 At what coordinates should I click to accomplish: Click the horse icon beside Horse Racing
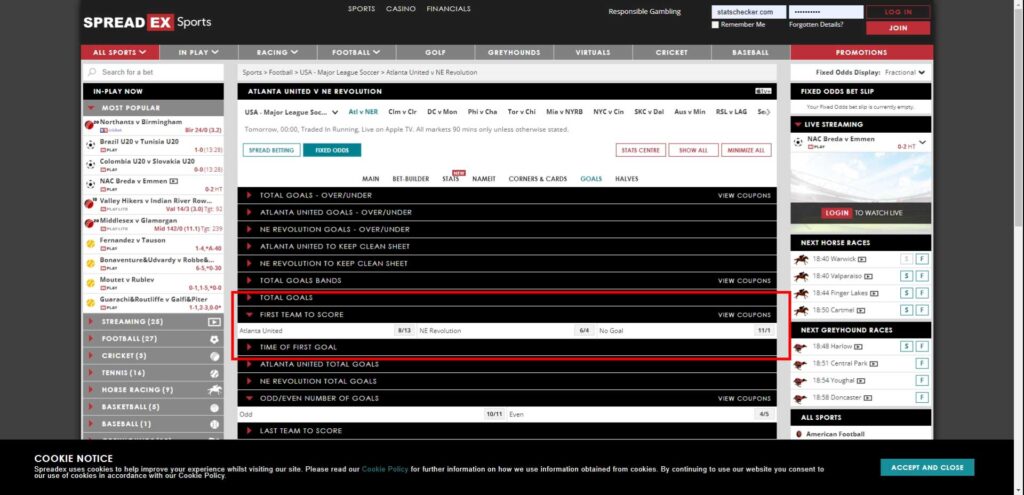click(x=214, y=390)
